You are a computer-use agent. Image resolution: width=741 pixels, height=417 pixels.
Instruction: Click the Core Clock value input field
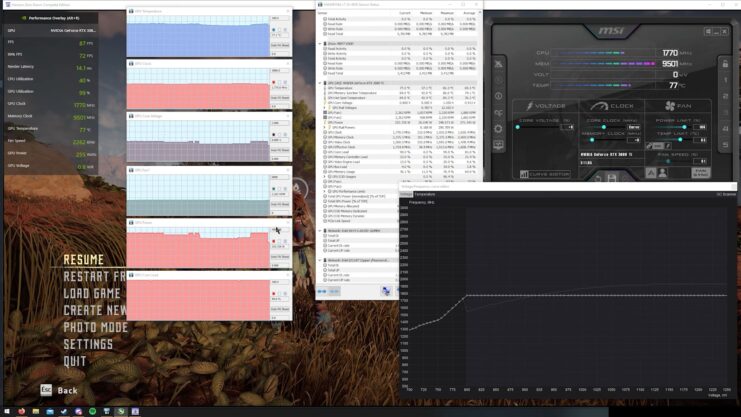634,127
